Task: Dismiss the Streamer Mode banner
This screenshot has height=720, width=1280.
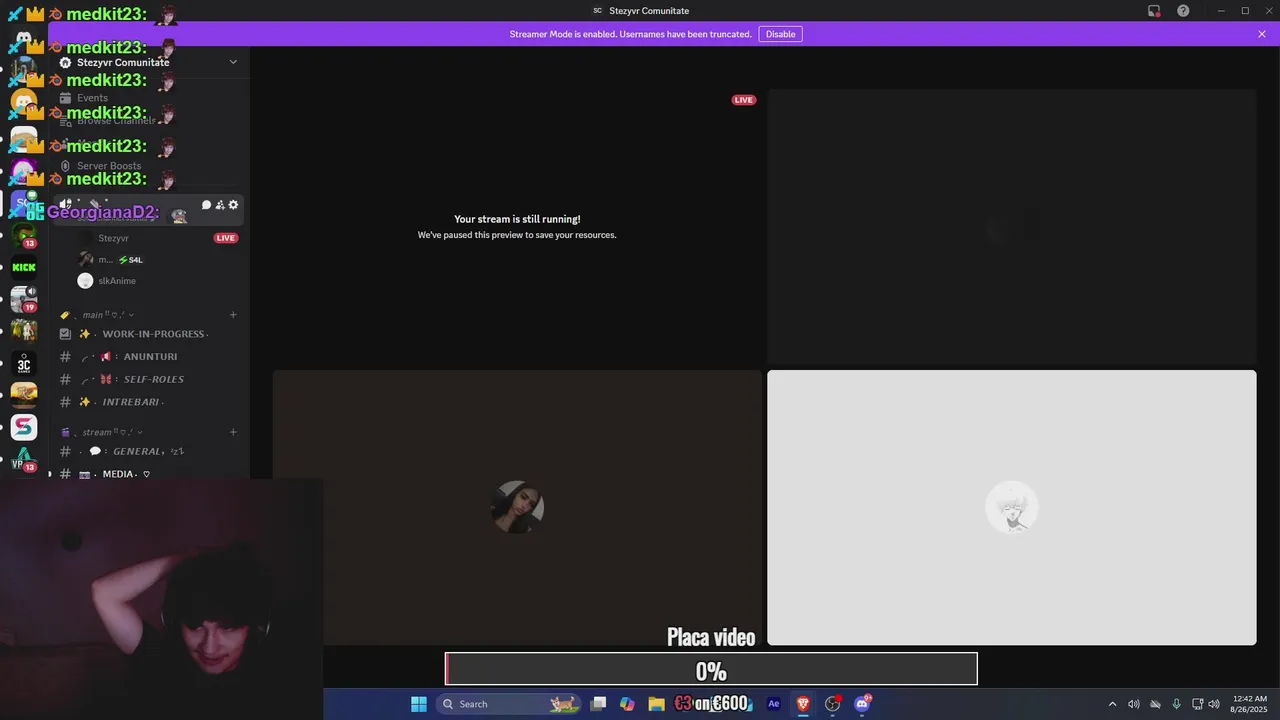Action: pos(1262,34)
